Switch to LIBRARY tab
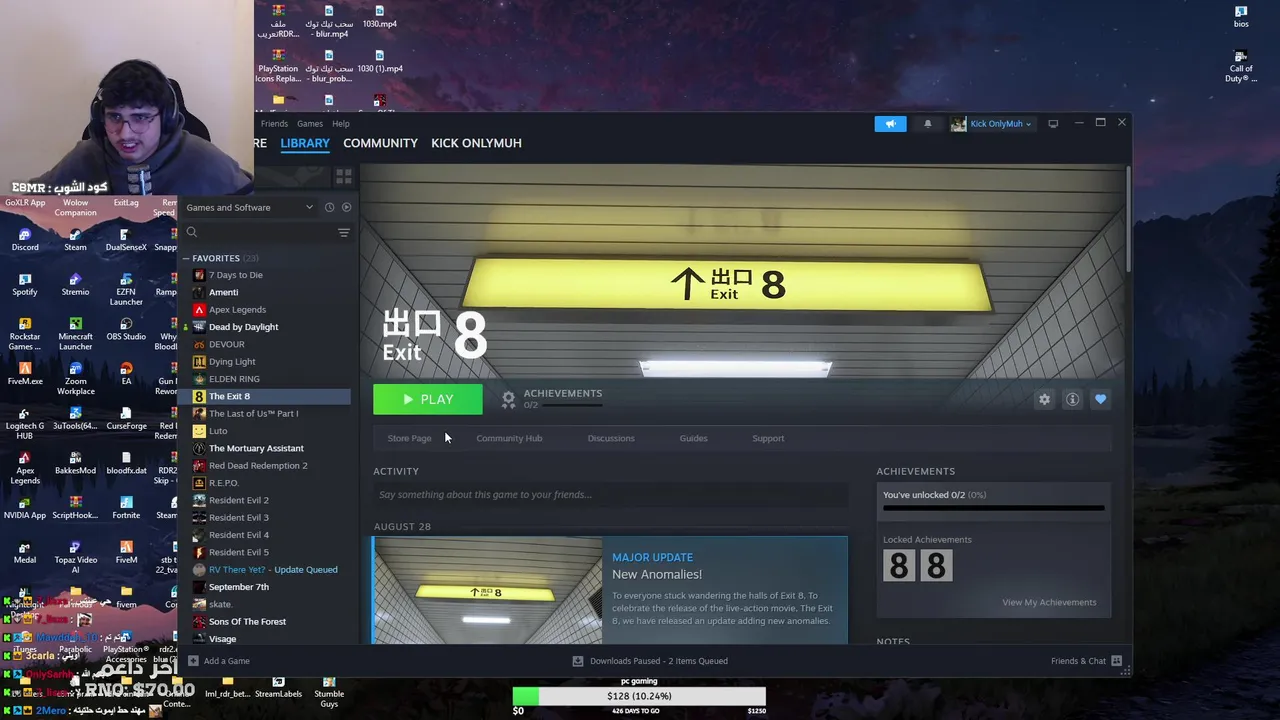 305,143
